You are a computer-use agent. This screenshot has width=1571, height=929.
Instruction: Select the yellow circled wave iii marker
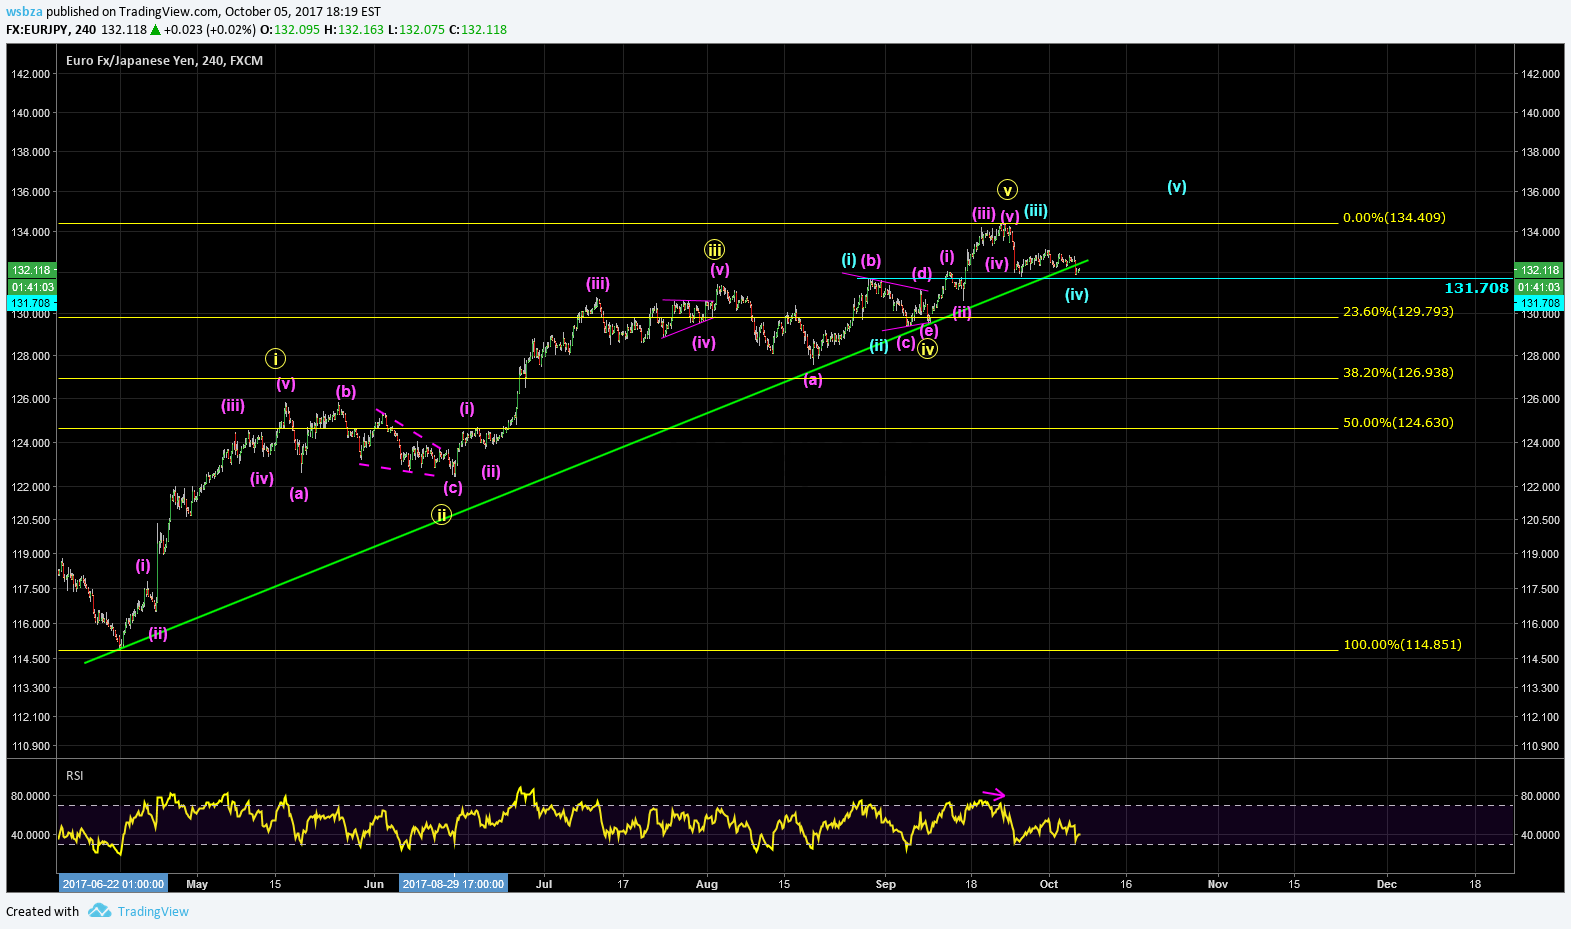tap(714, 250)
